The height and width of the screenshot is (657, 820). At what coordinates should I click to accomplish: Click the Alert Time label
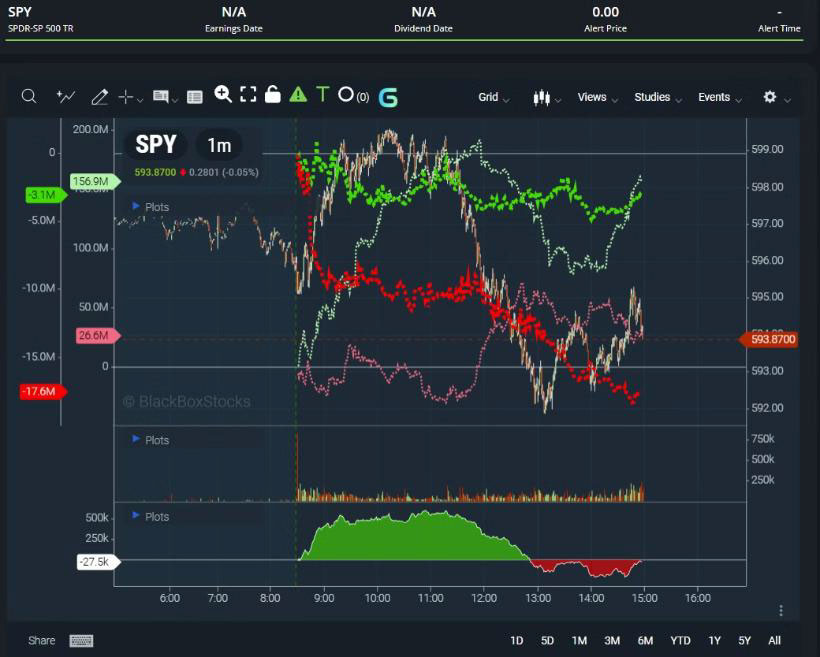[x=779, y=28]
